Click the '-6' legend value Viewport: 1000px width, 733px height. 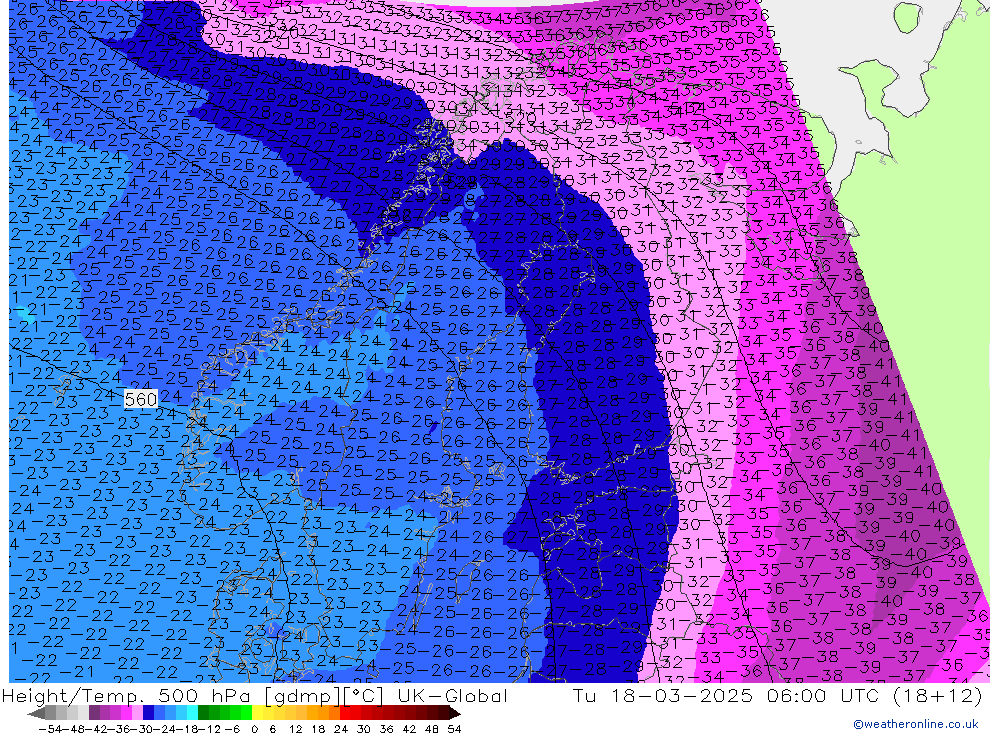click(x=232, y=729)
